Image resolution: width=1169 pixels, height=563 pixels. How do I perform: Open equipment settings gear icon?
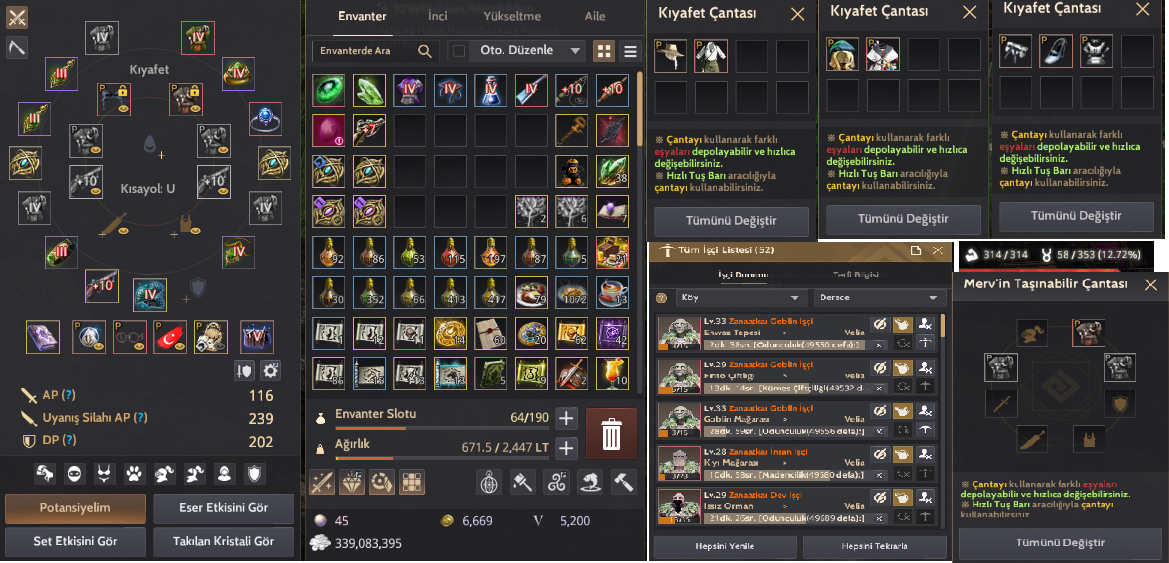271,370
